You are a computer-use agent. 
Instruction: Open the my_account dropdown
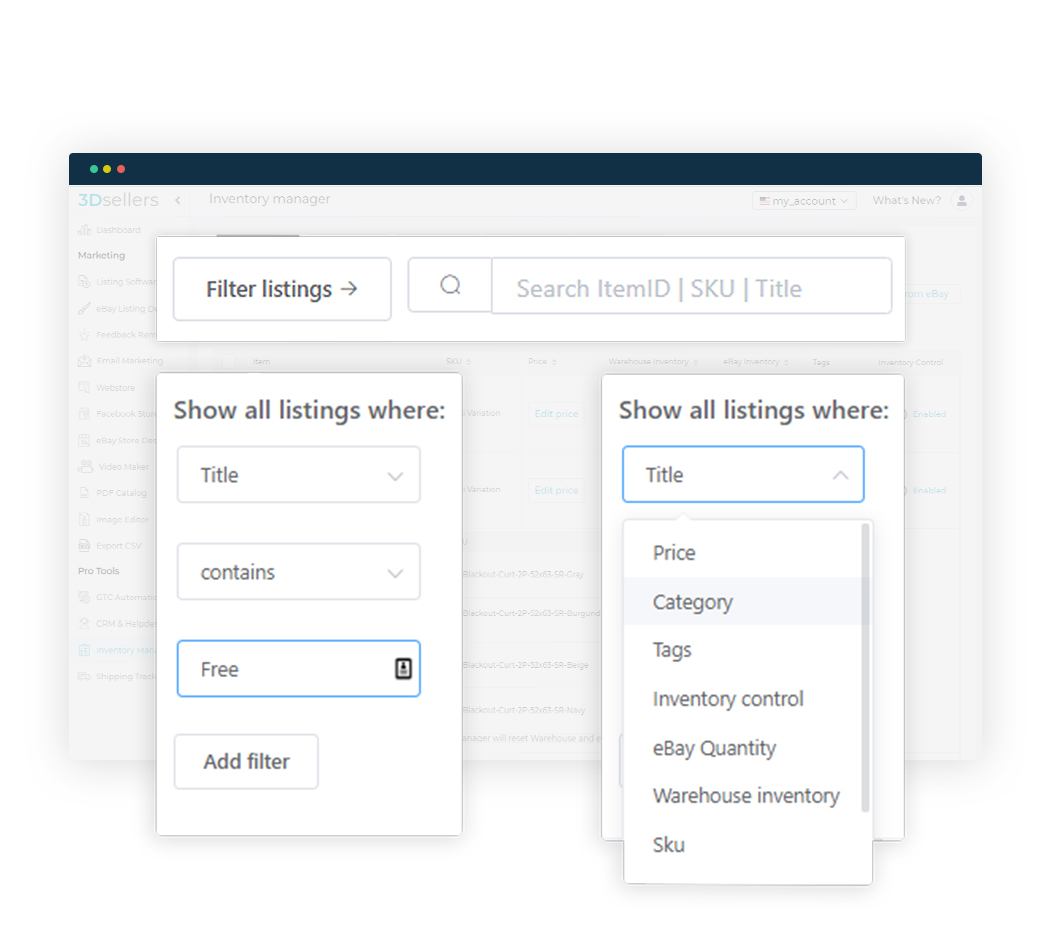tap(803, 200)
